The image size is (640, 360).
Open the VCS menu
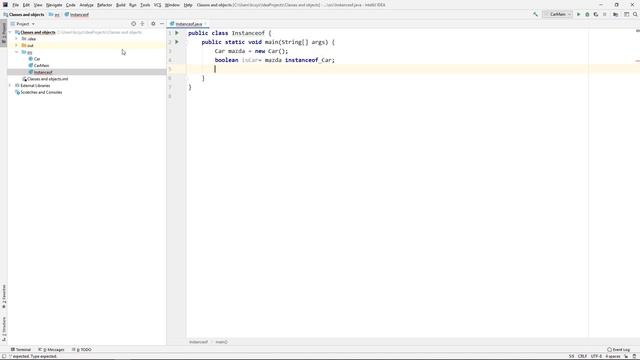(157, 5)
